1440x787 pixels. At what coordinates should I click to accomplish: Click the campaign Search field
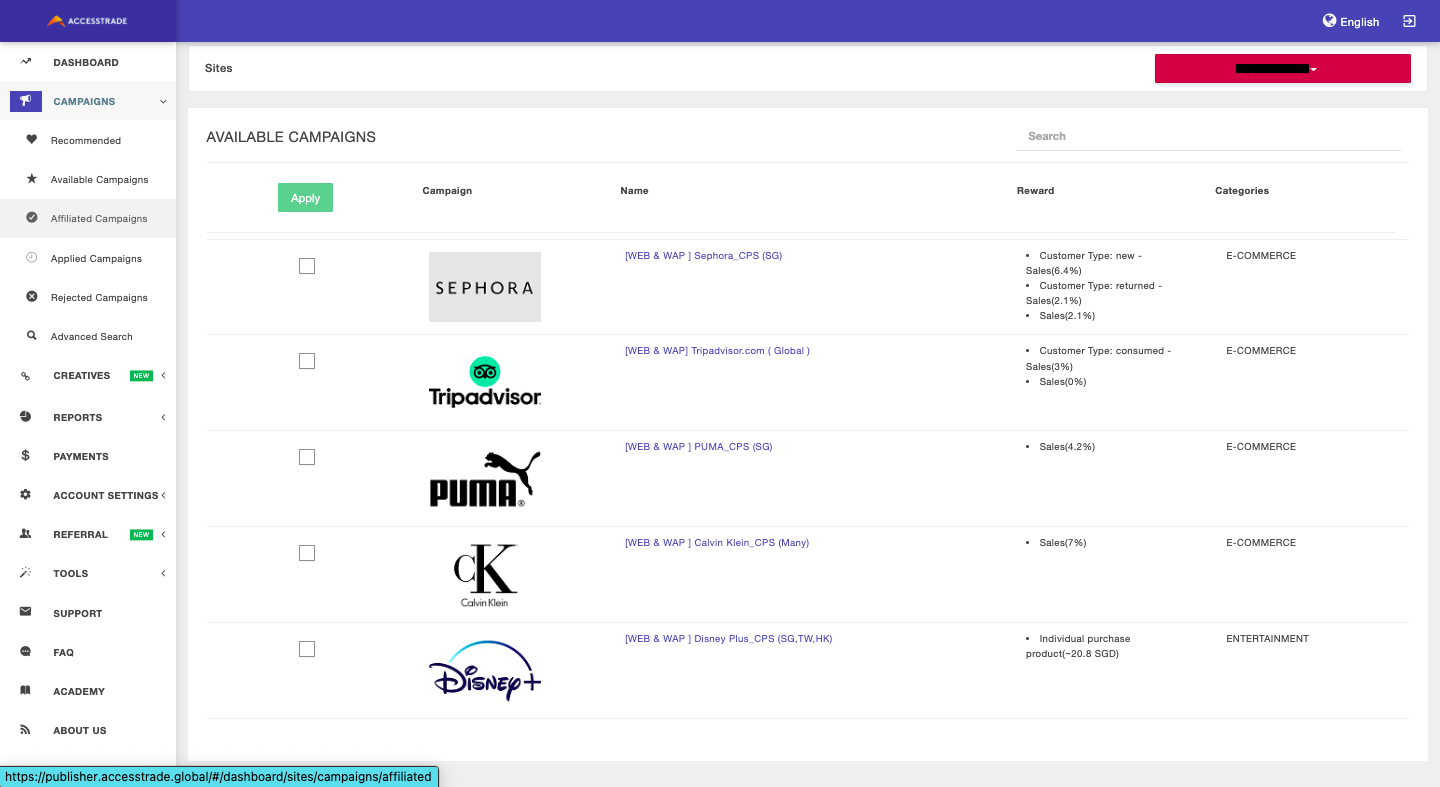tap(1207, 136)
